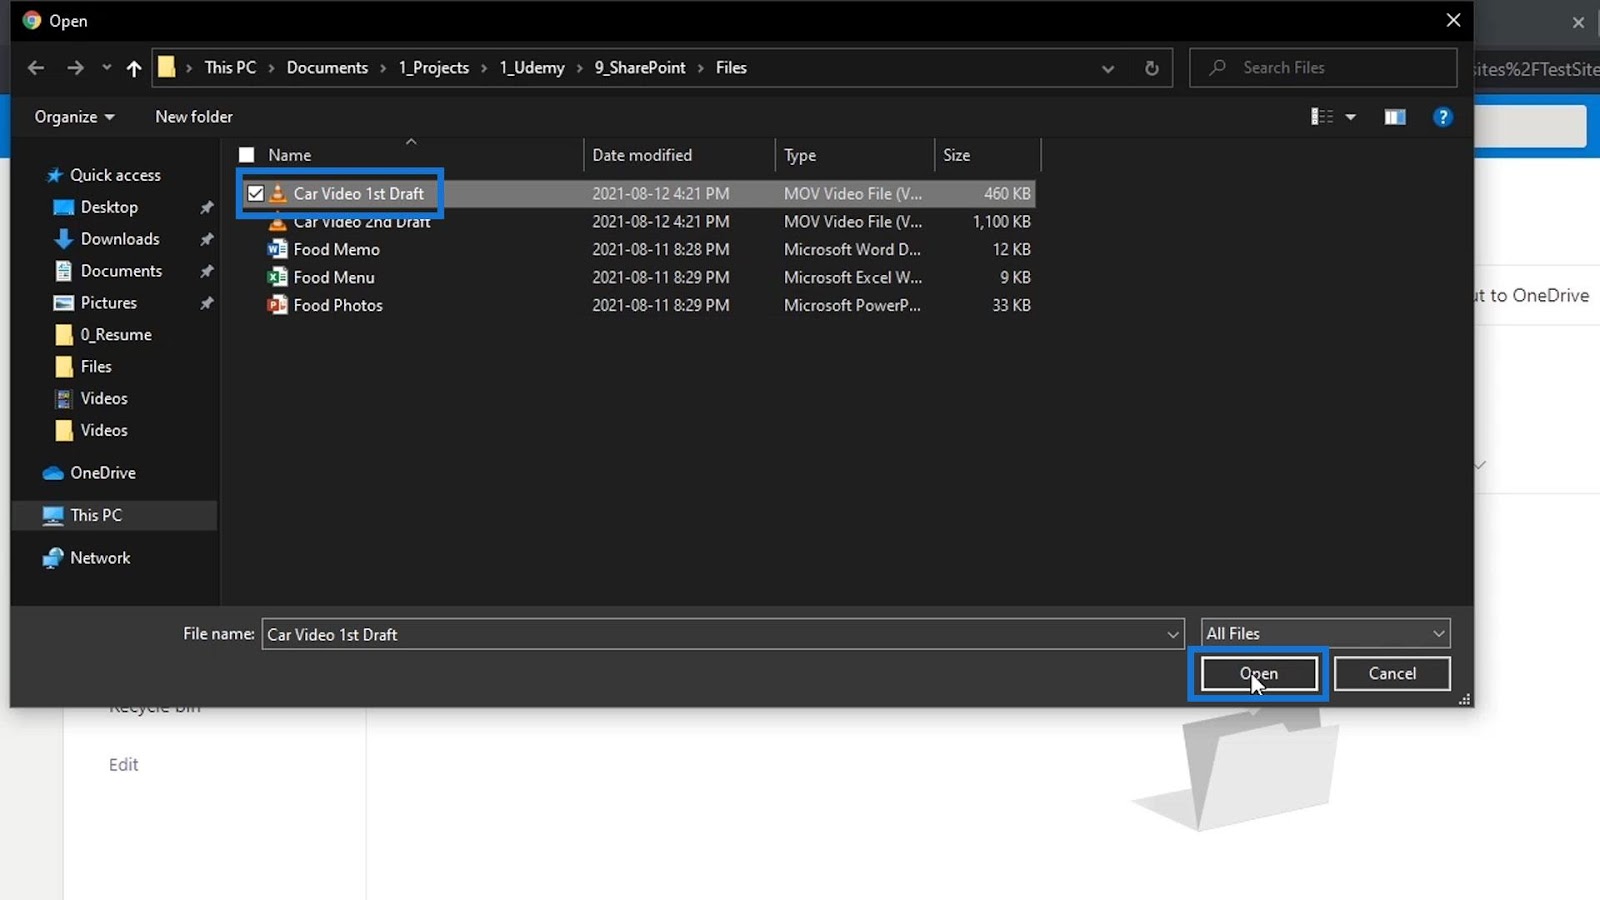Refresh the Files folder view
Viewport: 1600px width, 900px height.
pyautogui.click(x=1151, y=68)
